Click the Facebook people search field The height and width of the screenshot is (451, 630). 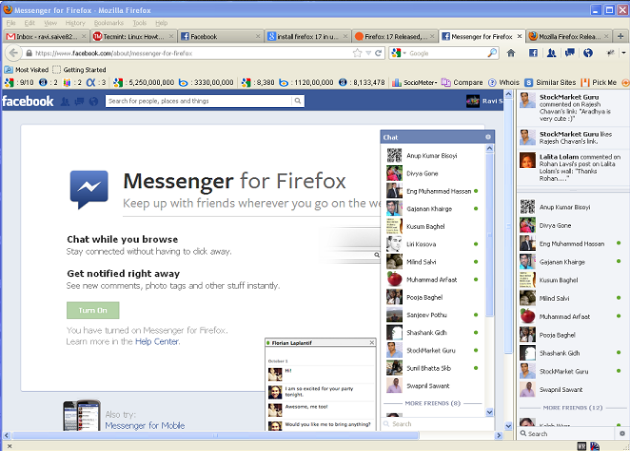(199, 101)
